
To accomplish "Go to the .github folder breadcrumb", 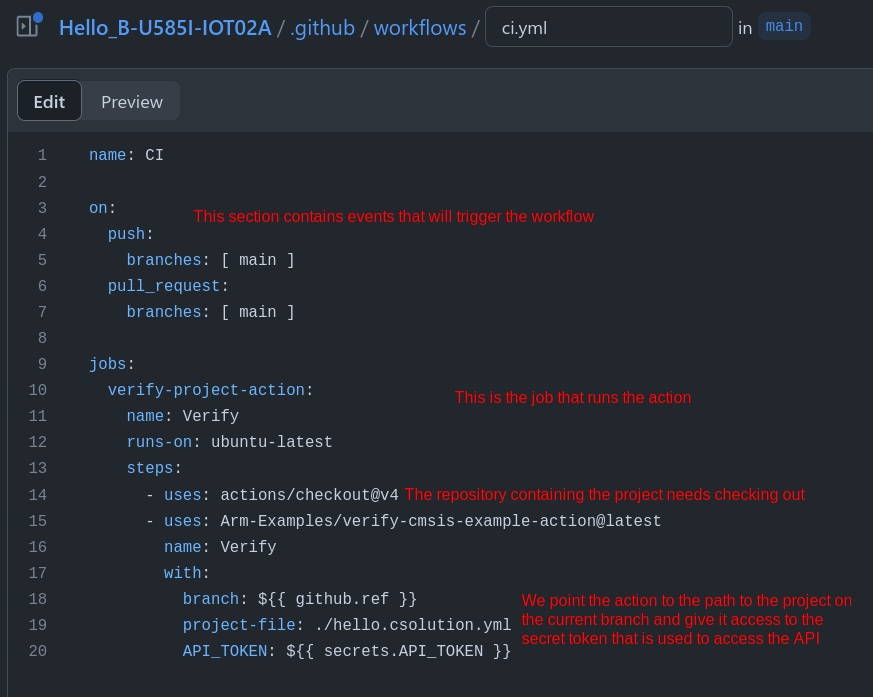I will 322,28.
